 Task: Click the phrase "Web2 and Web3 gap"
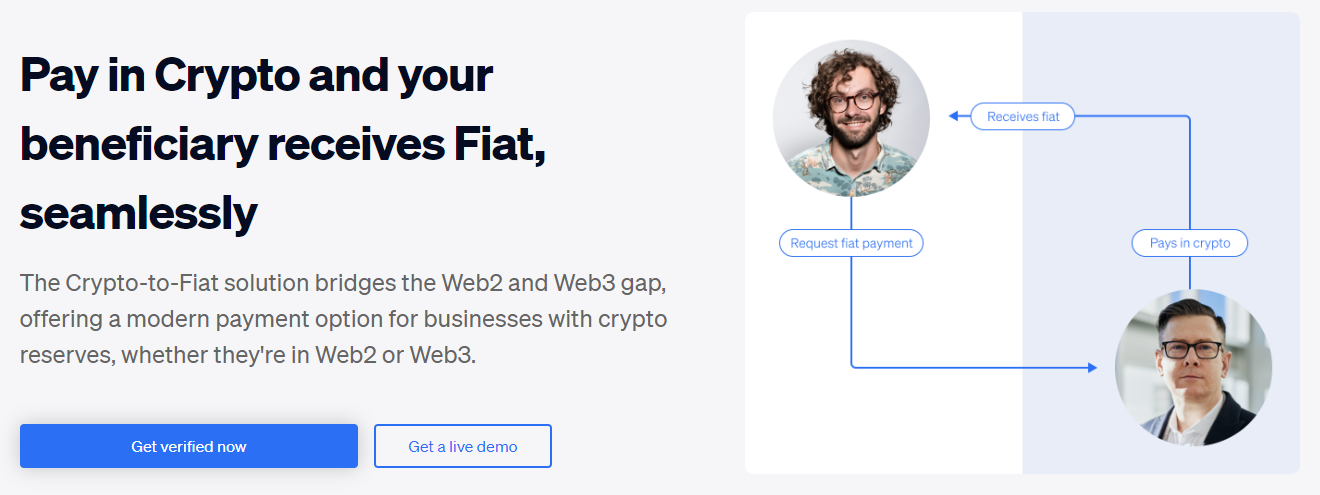(552, 282)
